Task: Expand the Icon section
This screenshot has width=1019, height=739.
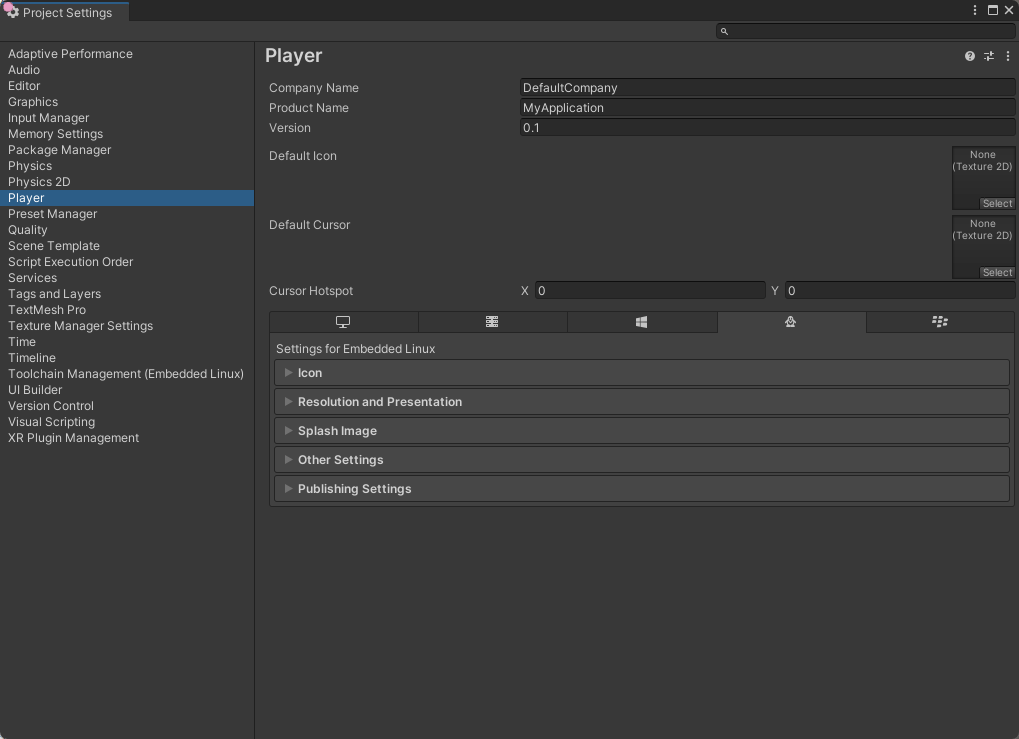Action: tap(310, 372)
